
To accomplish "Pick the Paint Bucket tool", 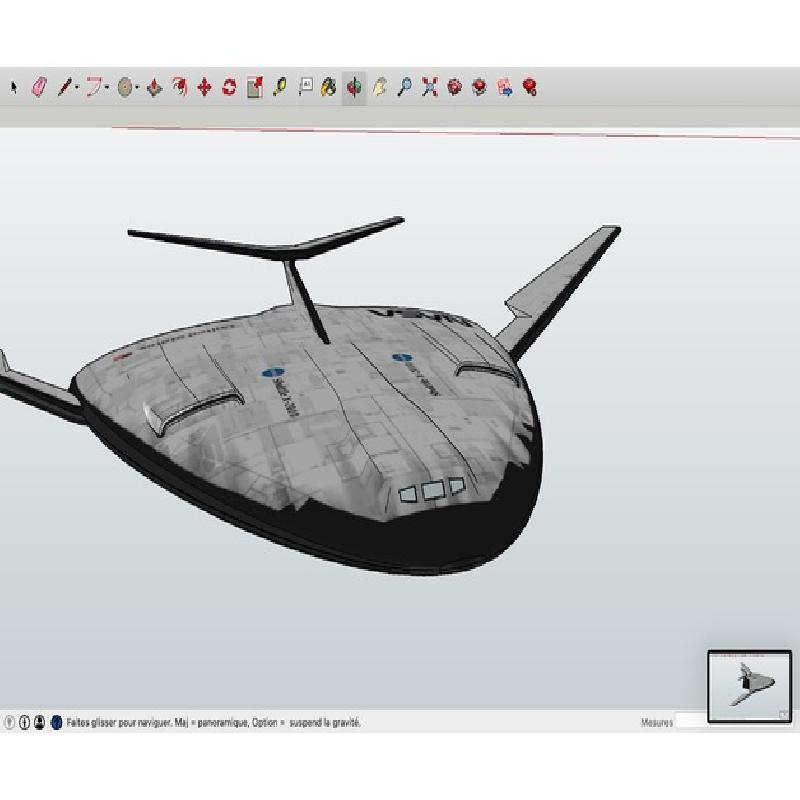I will point(329,88).
